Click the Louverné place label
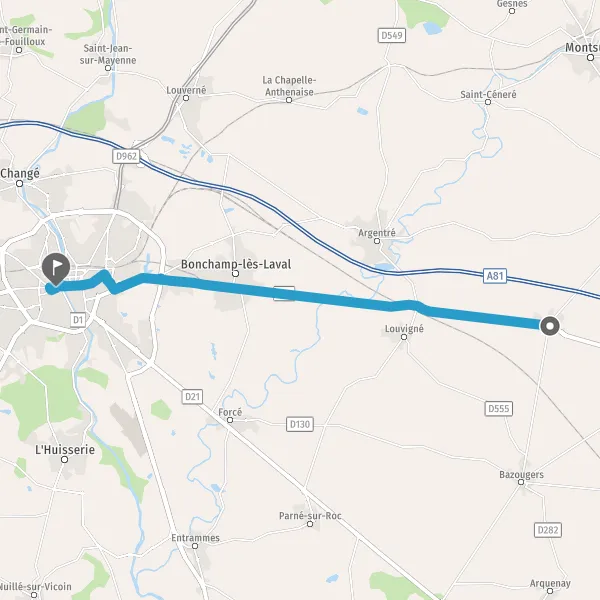This screenshot has height=600, width=600. [186, 90]
